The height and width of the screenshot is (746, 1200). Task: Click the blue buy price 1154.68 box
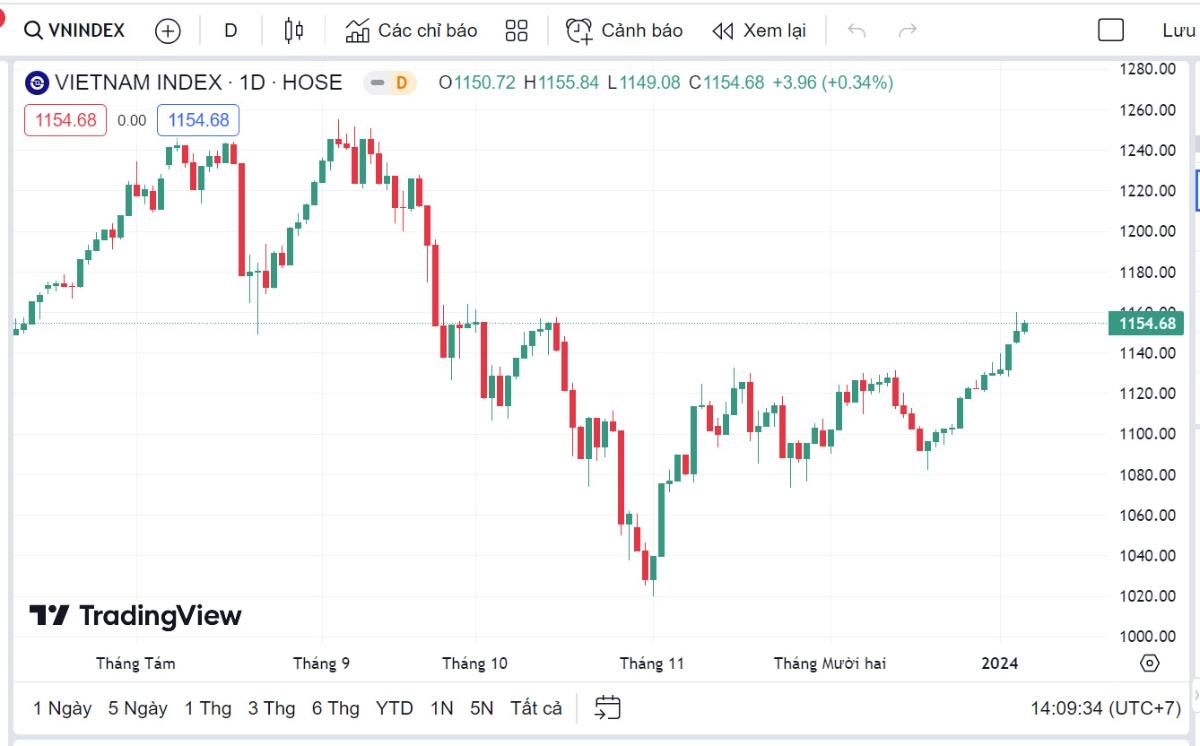[198, 120]
